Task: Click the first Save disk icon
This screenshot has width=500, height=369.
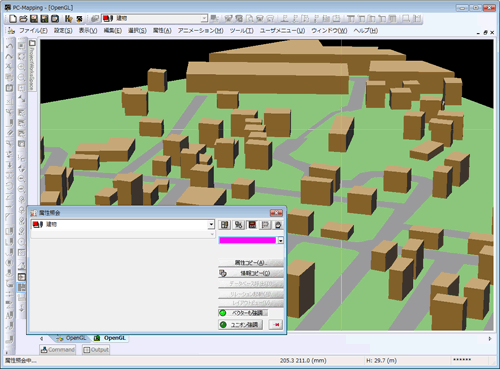Action: pyautogui.click(x=34, y=19)
